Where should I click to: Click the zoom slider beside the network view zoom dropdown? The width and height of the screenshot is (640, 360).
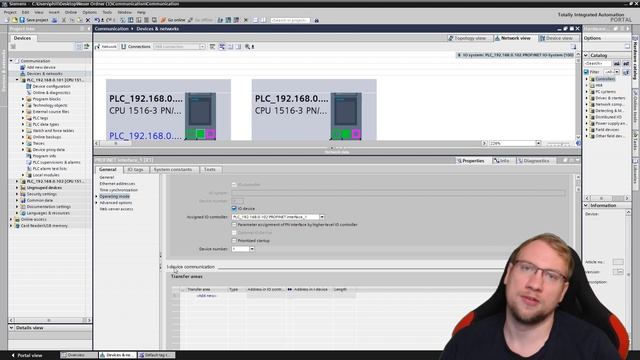pyautogui.click(x=558, y=143)
